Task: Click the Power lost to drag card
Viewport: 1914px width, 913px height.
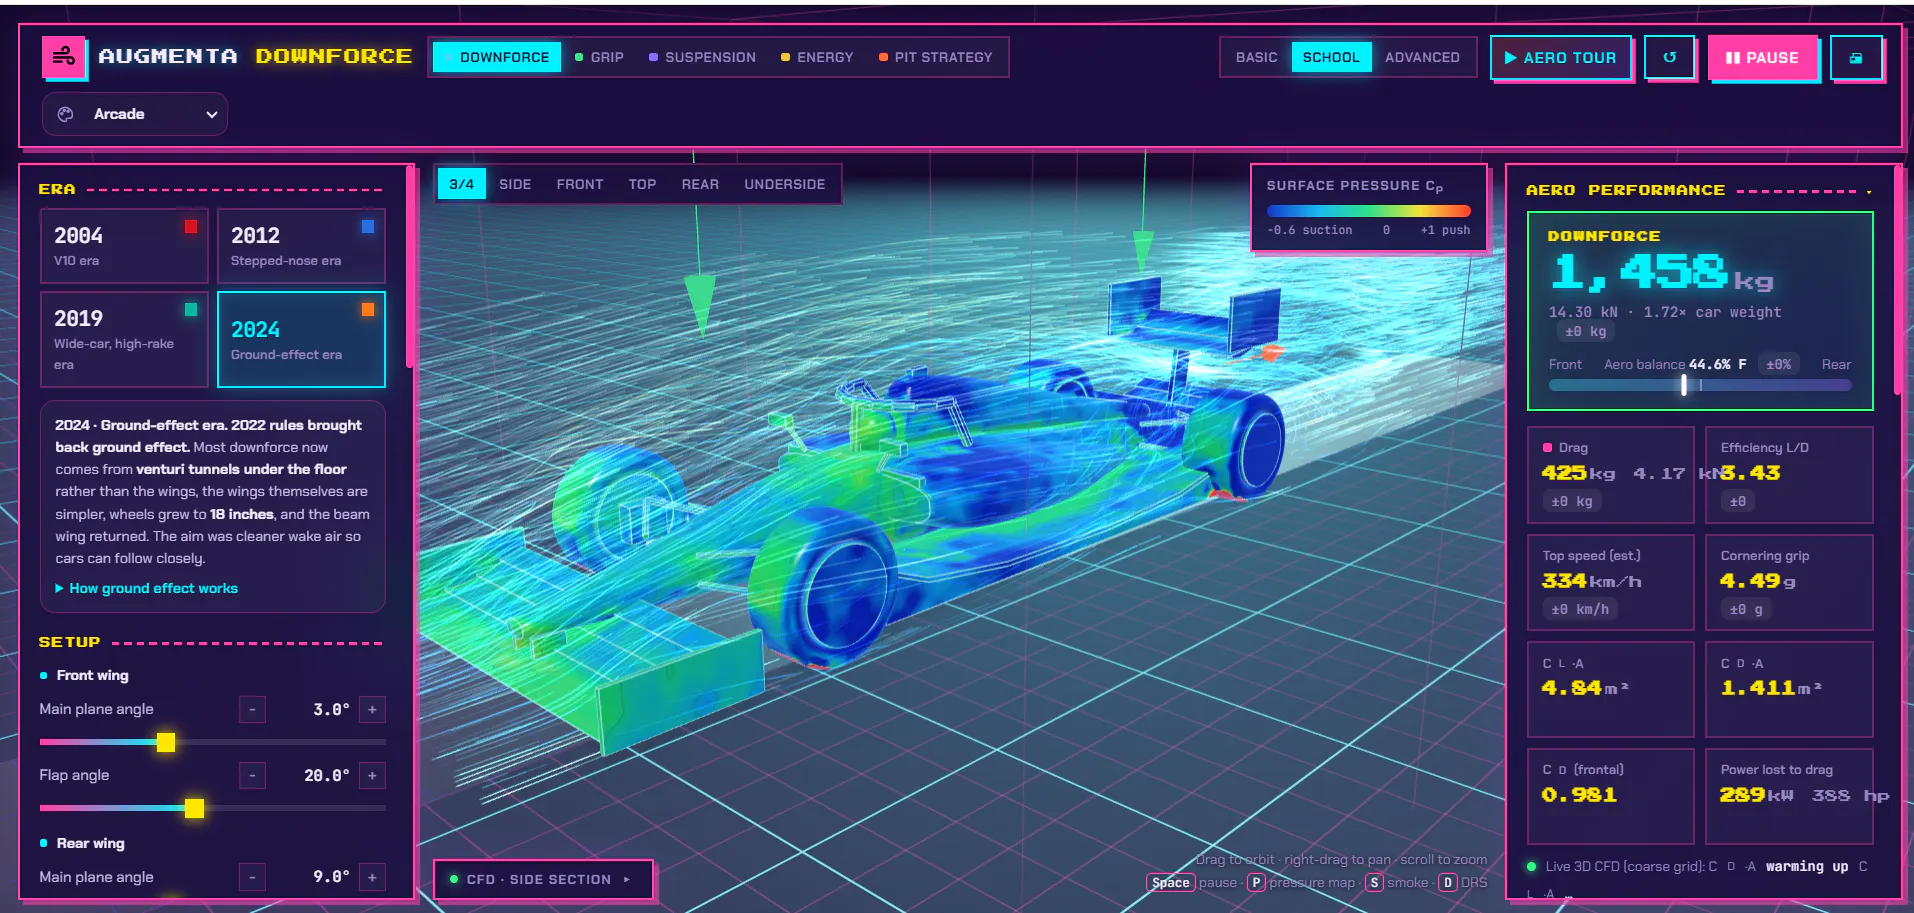Action: coord(1789,796)
